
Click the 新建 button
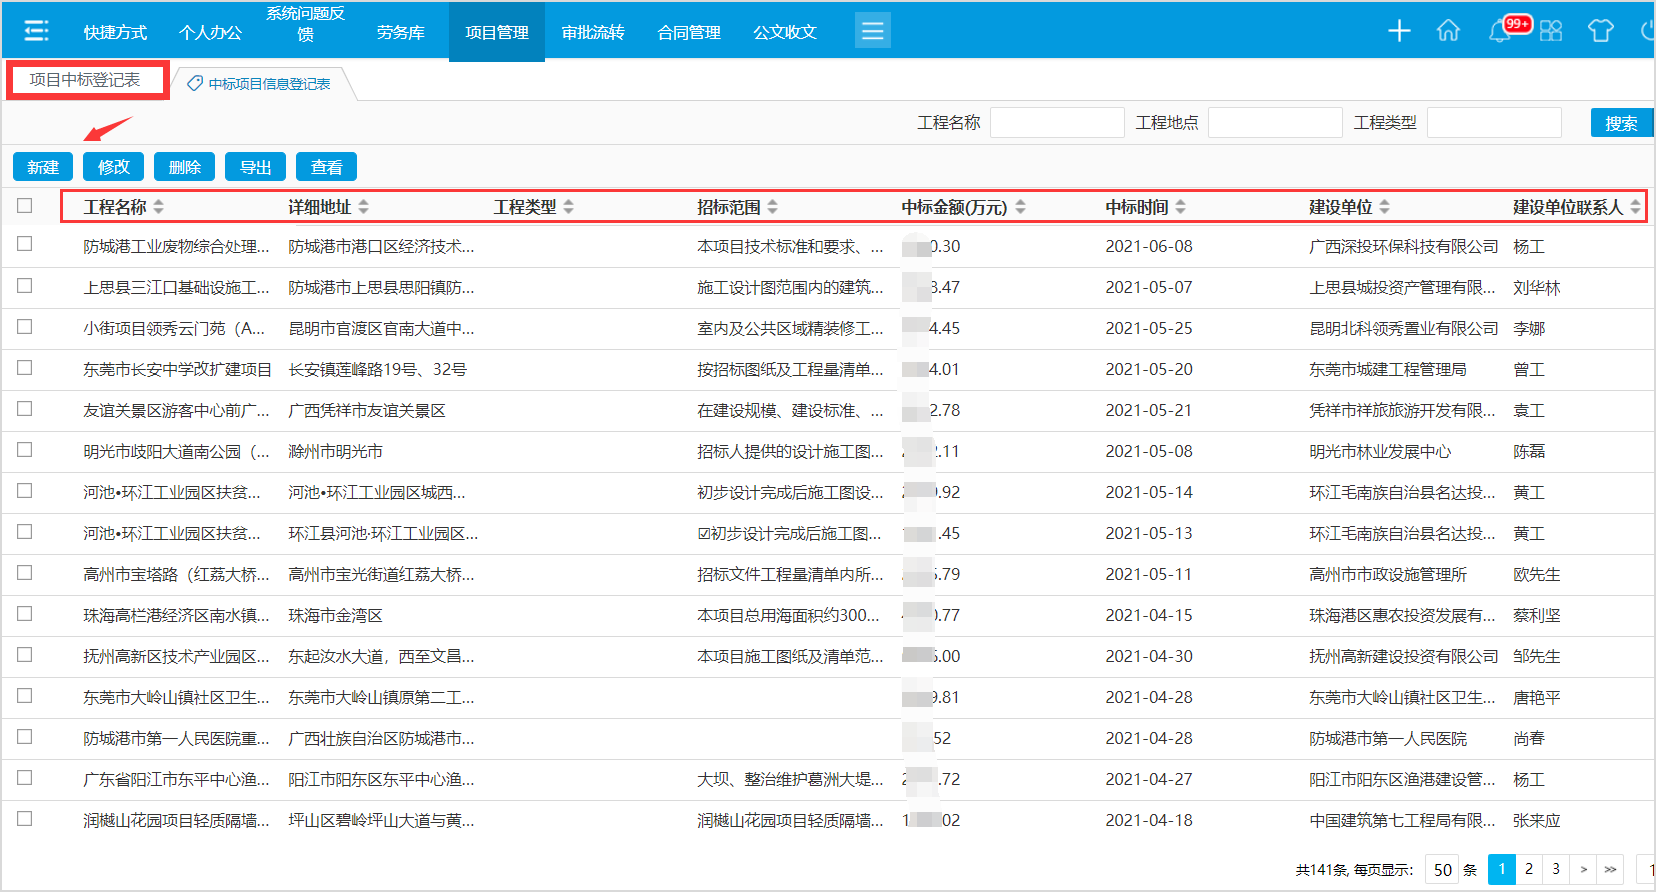pos(43,167)
